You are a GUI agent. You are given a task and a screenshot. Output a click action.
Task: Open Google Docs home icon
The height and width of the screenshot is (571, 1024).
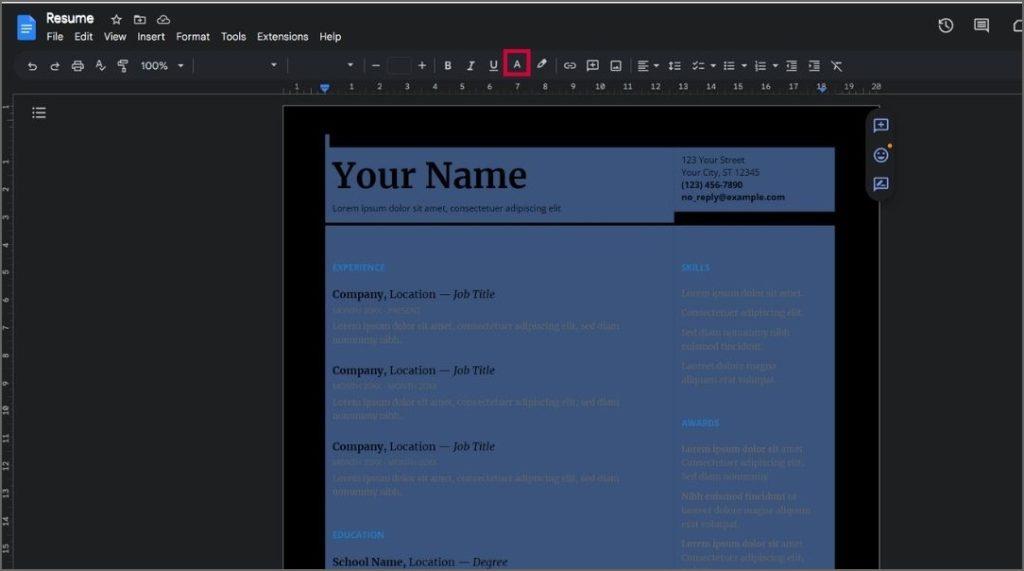click(26, 27)
